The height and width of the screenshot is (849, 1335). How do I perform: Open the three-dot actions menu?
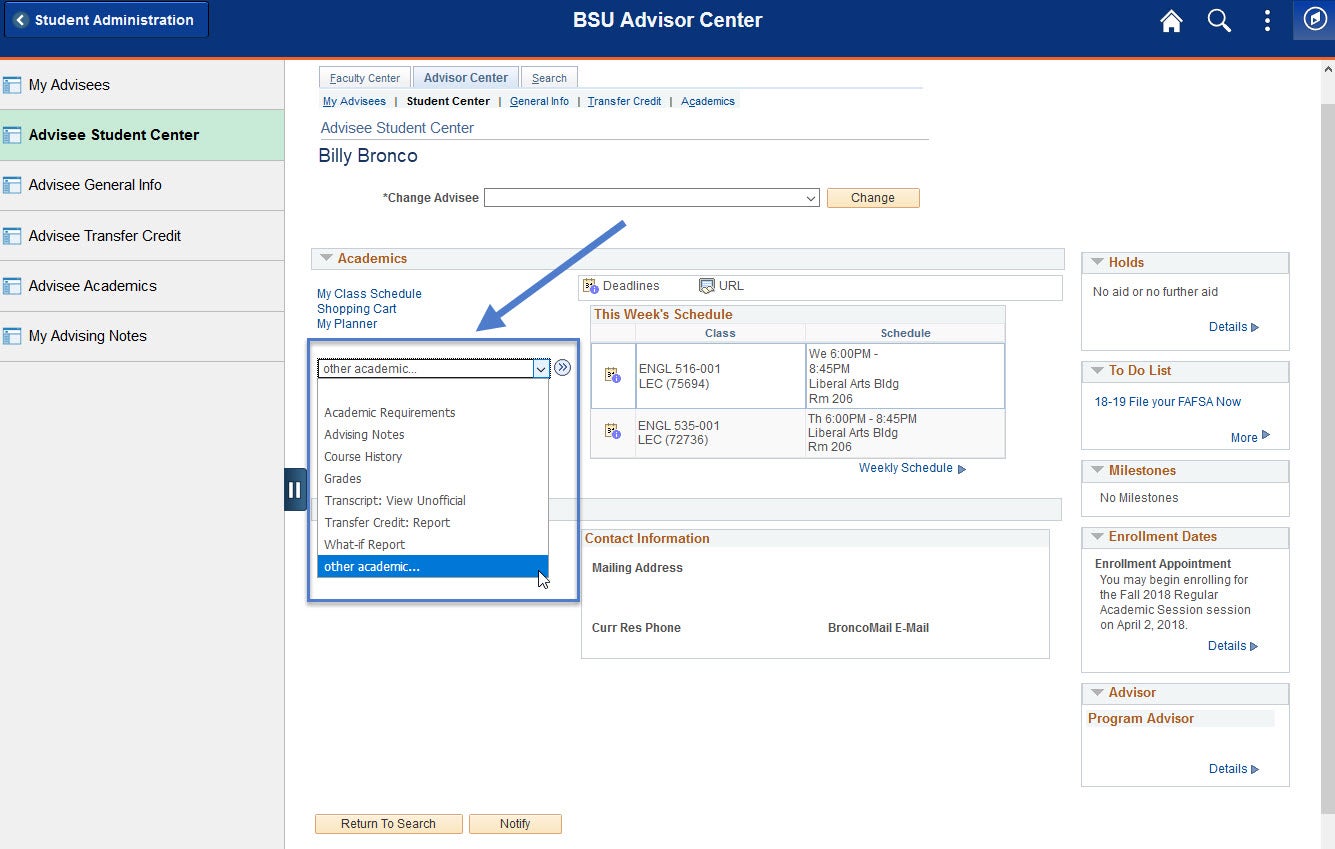coord(1267,21)
